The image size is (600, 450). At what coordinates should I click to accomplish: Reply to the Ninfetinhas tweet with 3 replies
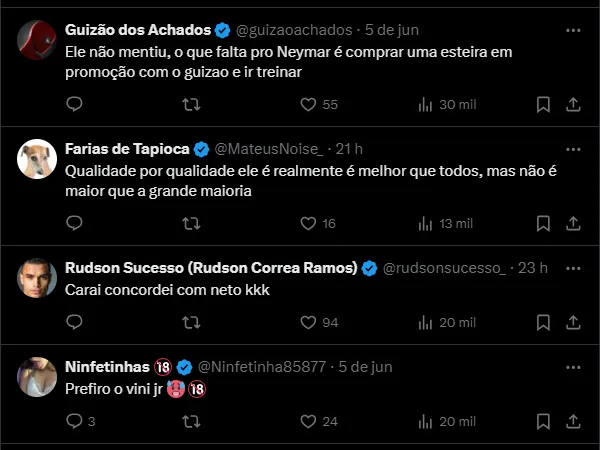pos(74,421)
